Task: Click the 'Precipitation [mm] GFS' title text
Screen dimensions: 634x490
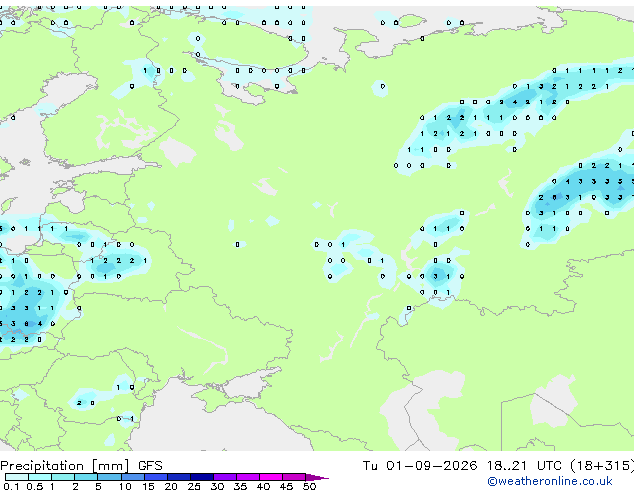Action: (81, 466)
